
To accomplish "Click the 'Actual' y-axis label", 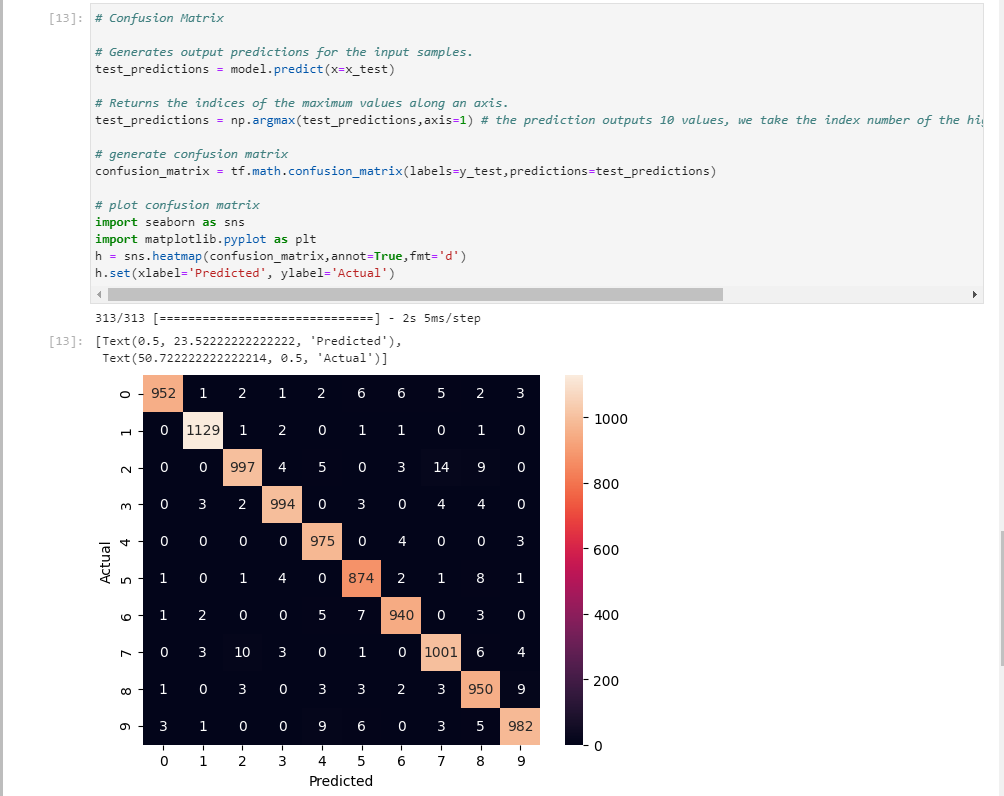I will (105, 562).
